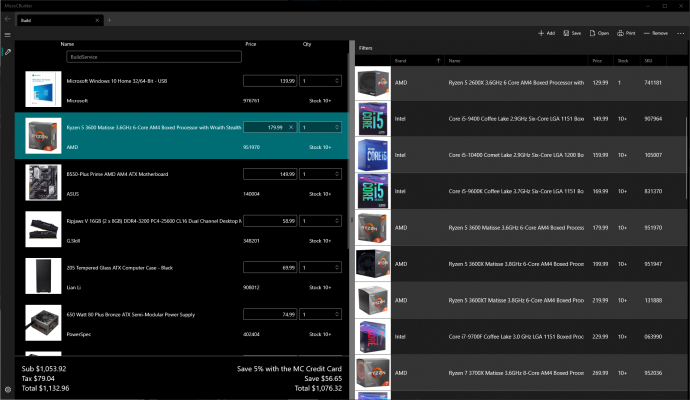Select the Ryzen 5 3600 build thumbnail
This screenshot has width=690, height=400.
pyautogui.click(x=43, y=136)
